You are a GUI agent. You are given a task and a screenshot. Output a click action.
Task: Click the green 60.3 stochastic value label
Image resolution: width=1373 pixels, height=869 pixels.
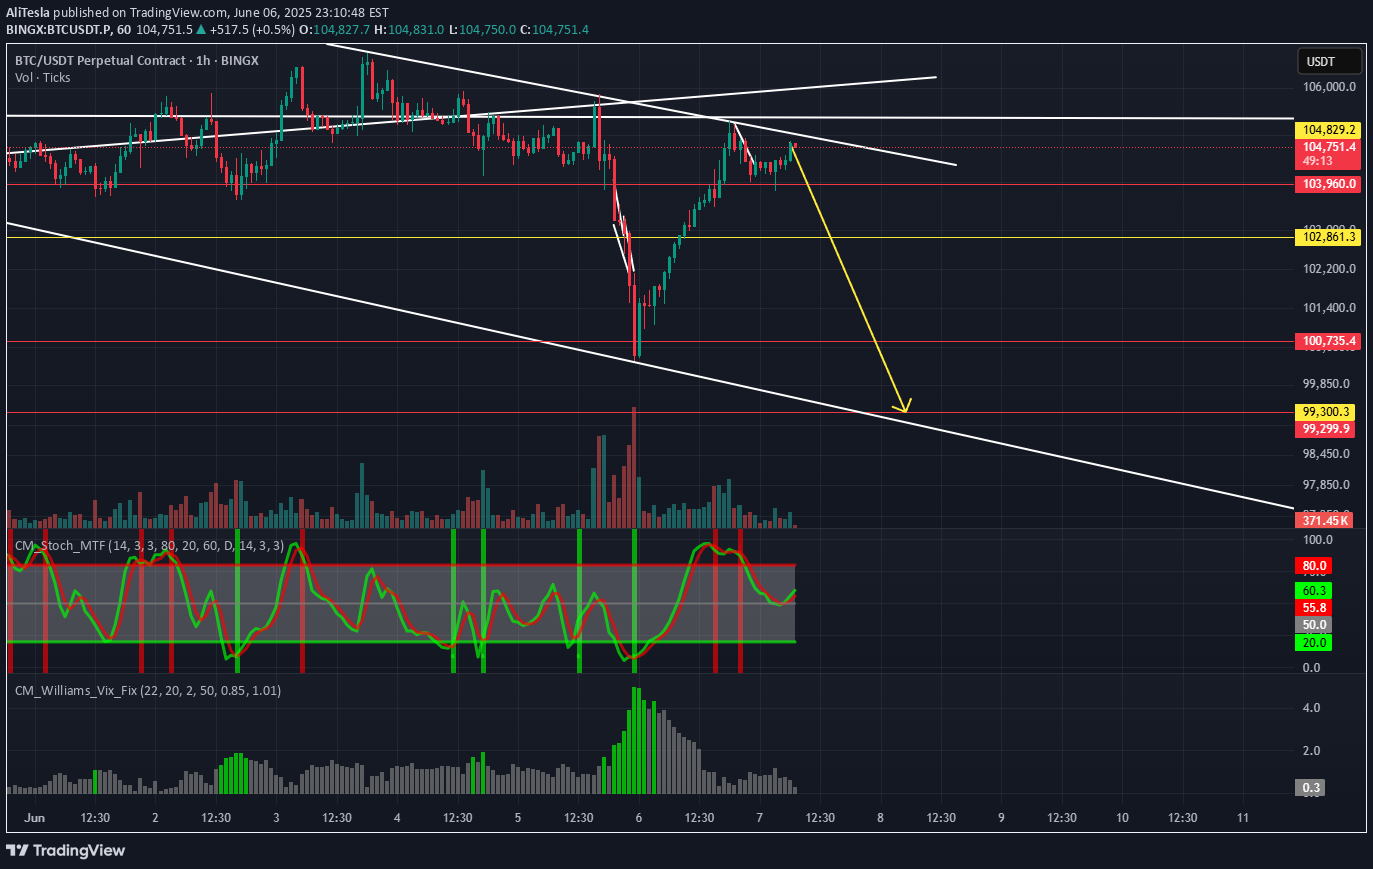pos(1314,591)
